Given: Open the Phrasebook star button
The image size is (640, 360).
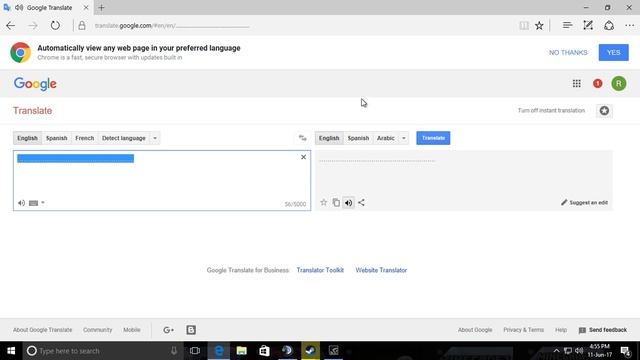Looking at the screenshot, I should coord(604,111).
